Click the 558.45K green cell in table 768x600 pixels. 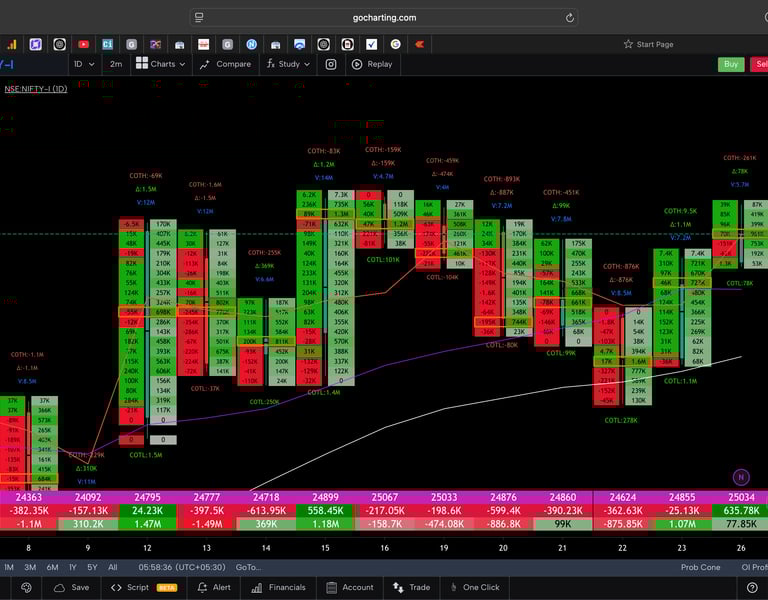pyautogui.click(x=325, y=510)
